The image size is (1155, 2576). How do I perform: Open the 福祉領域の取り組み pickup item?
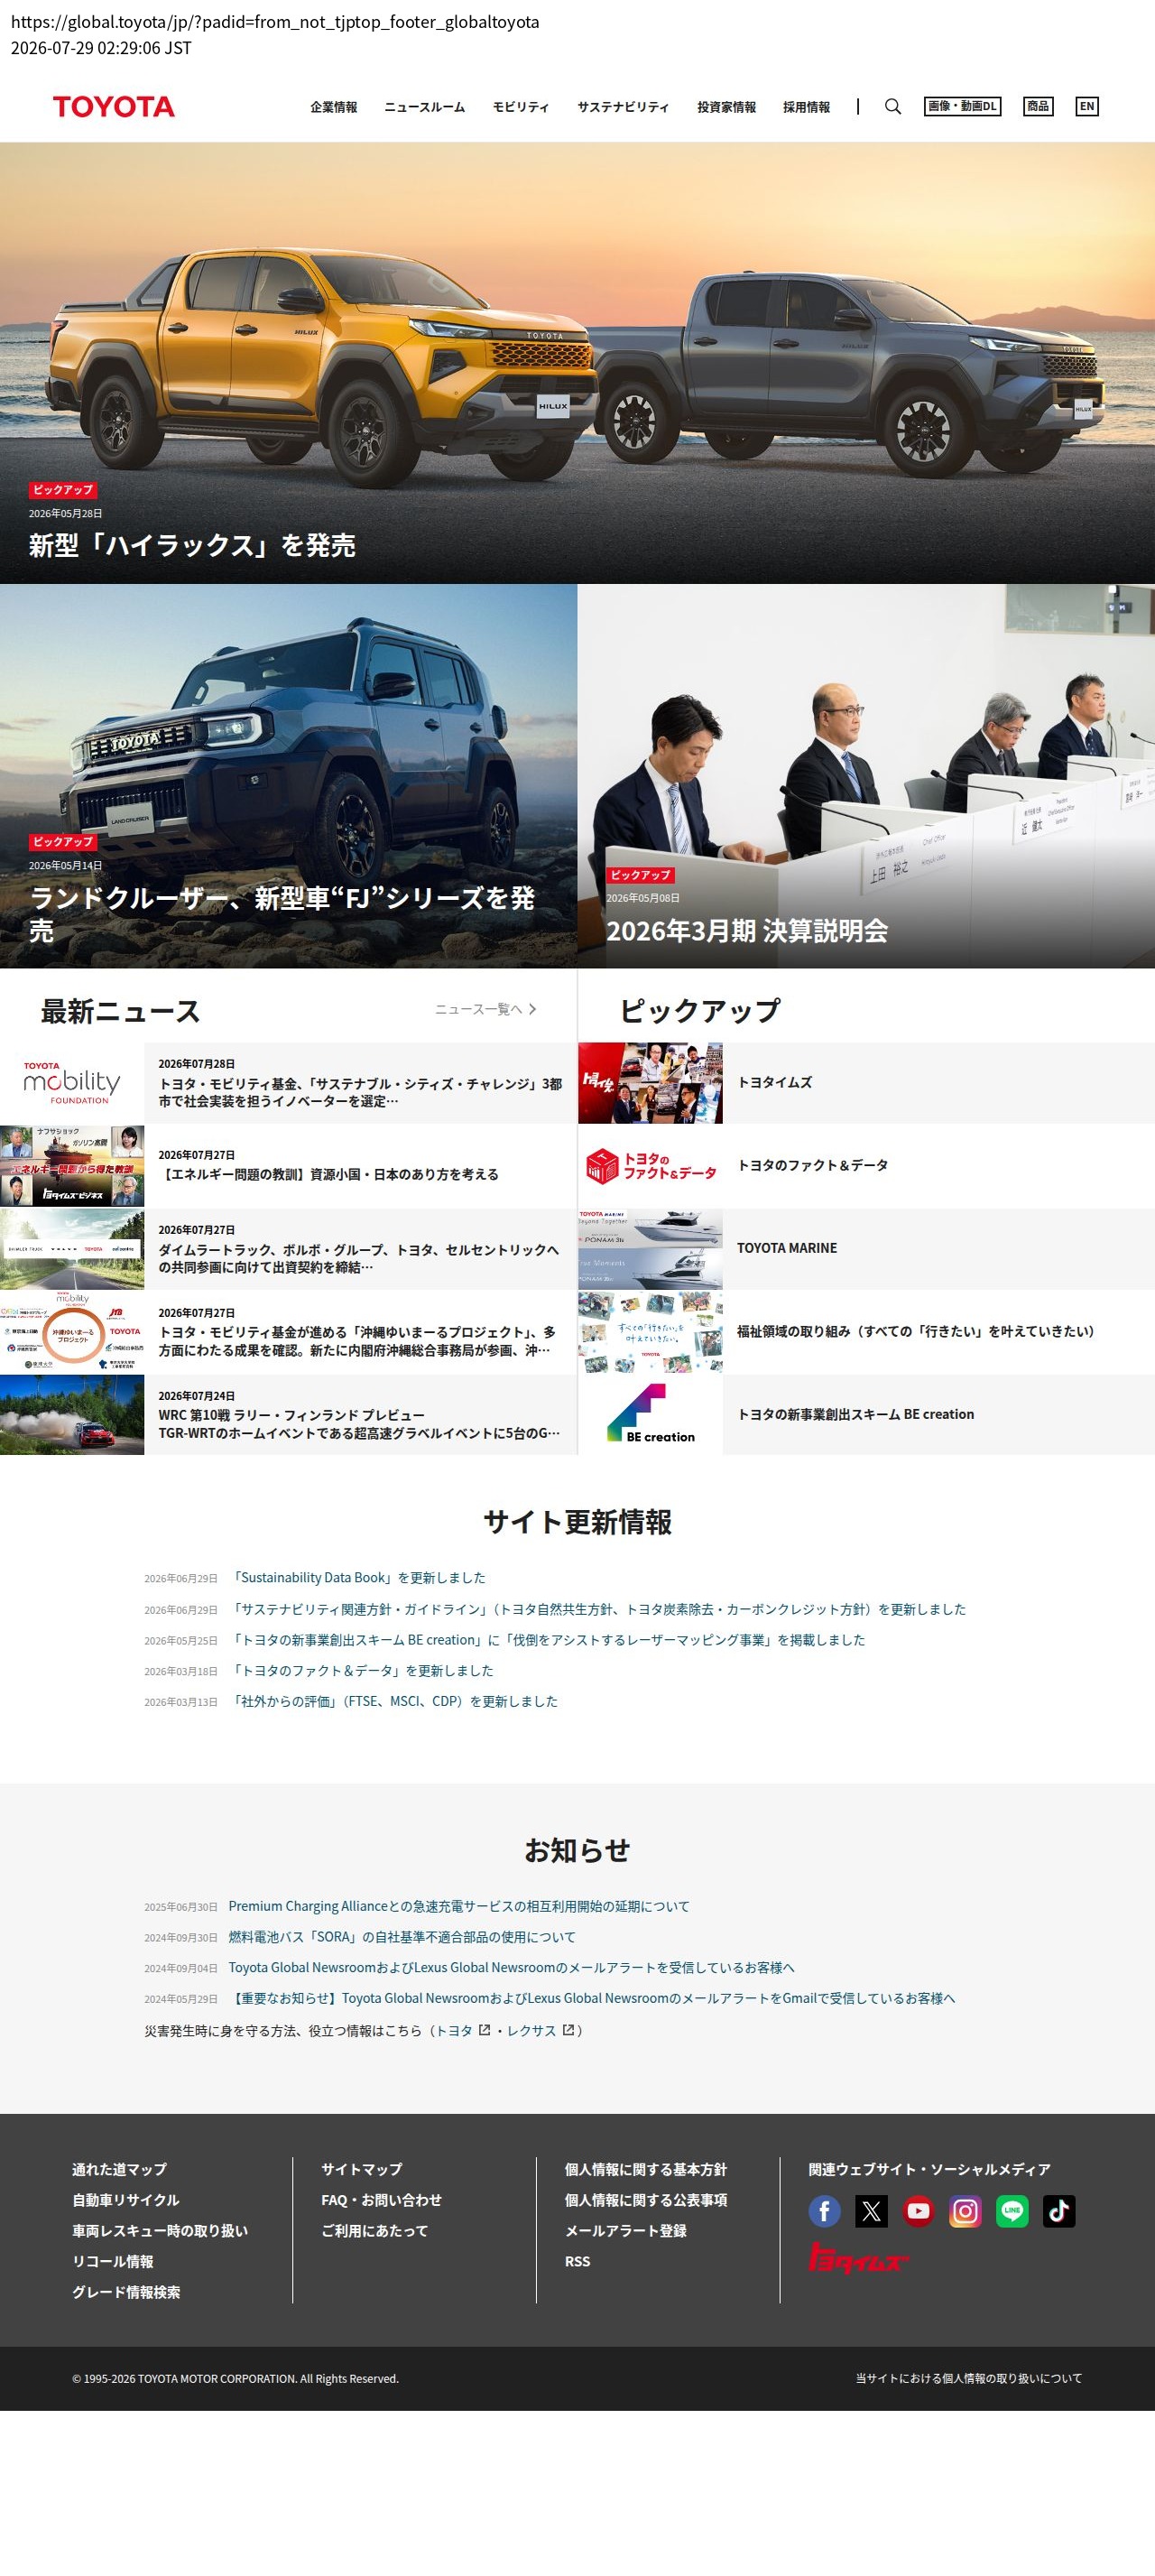(x=866, y=1332)
